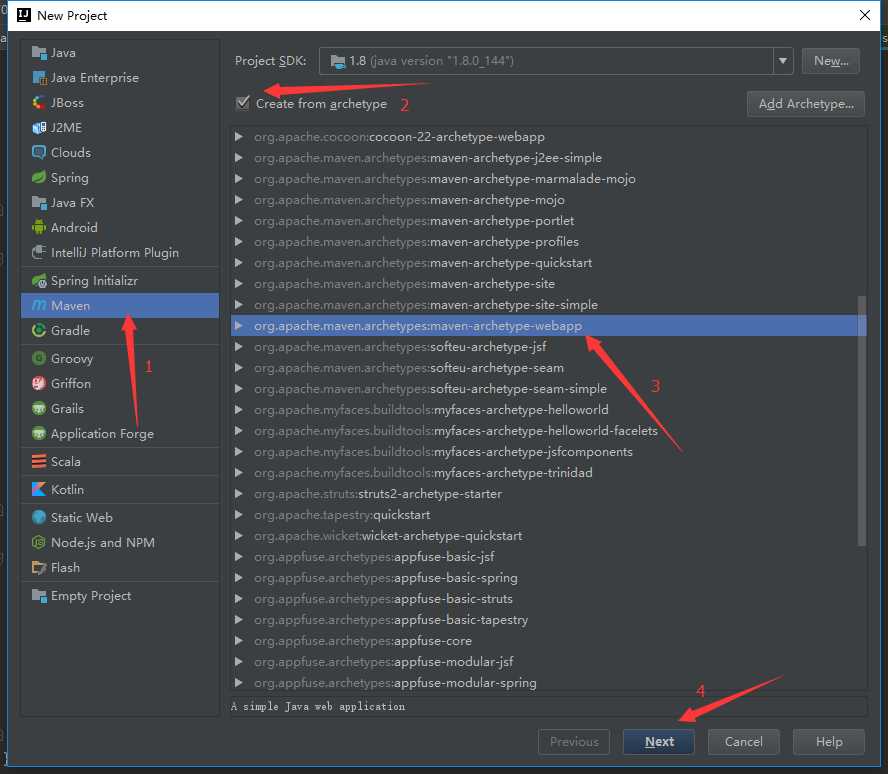Click the Gradle icon

tap(39, 330)
